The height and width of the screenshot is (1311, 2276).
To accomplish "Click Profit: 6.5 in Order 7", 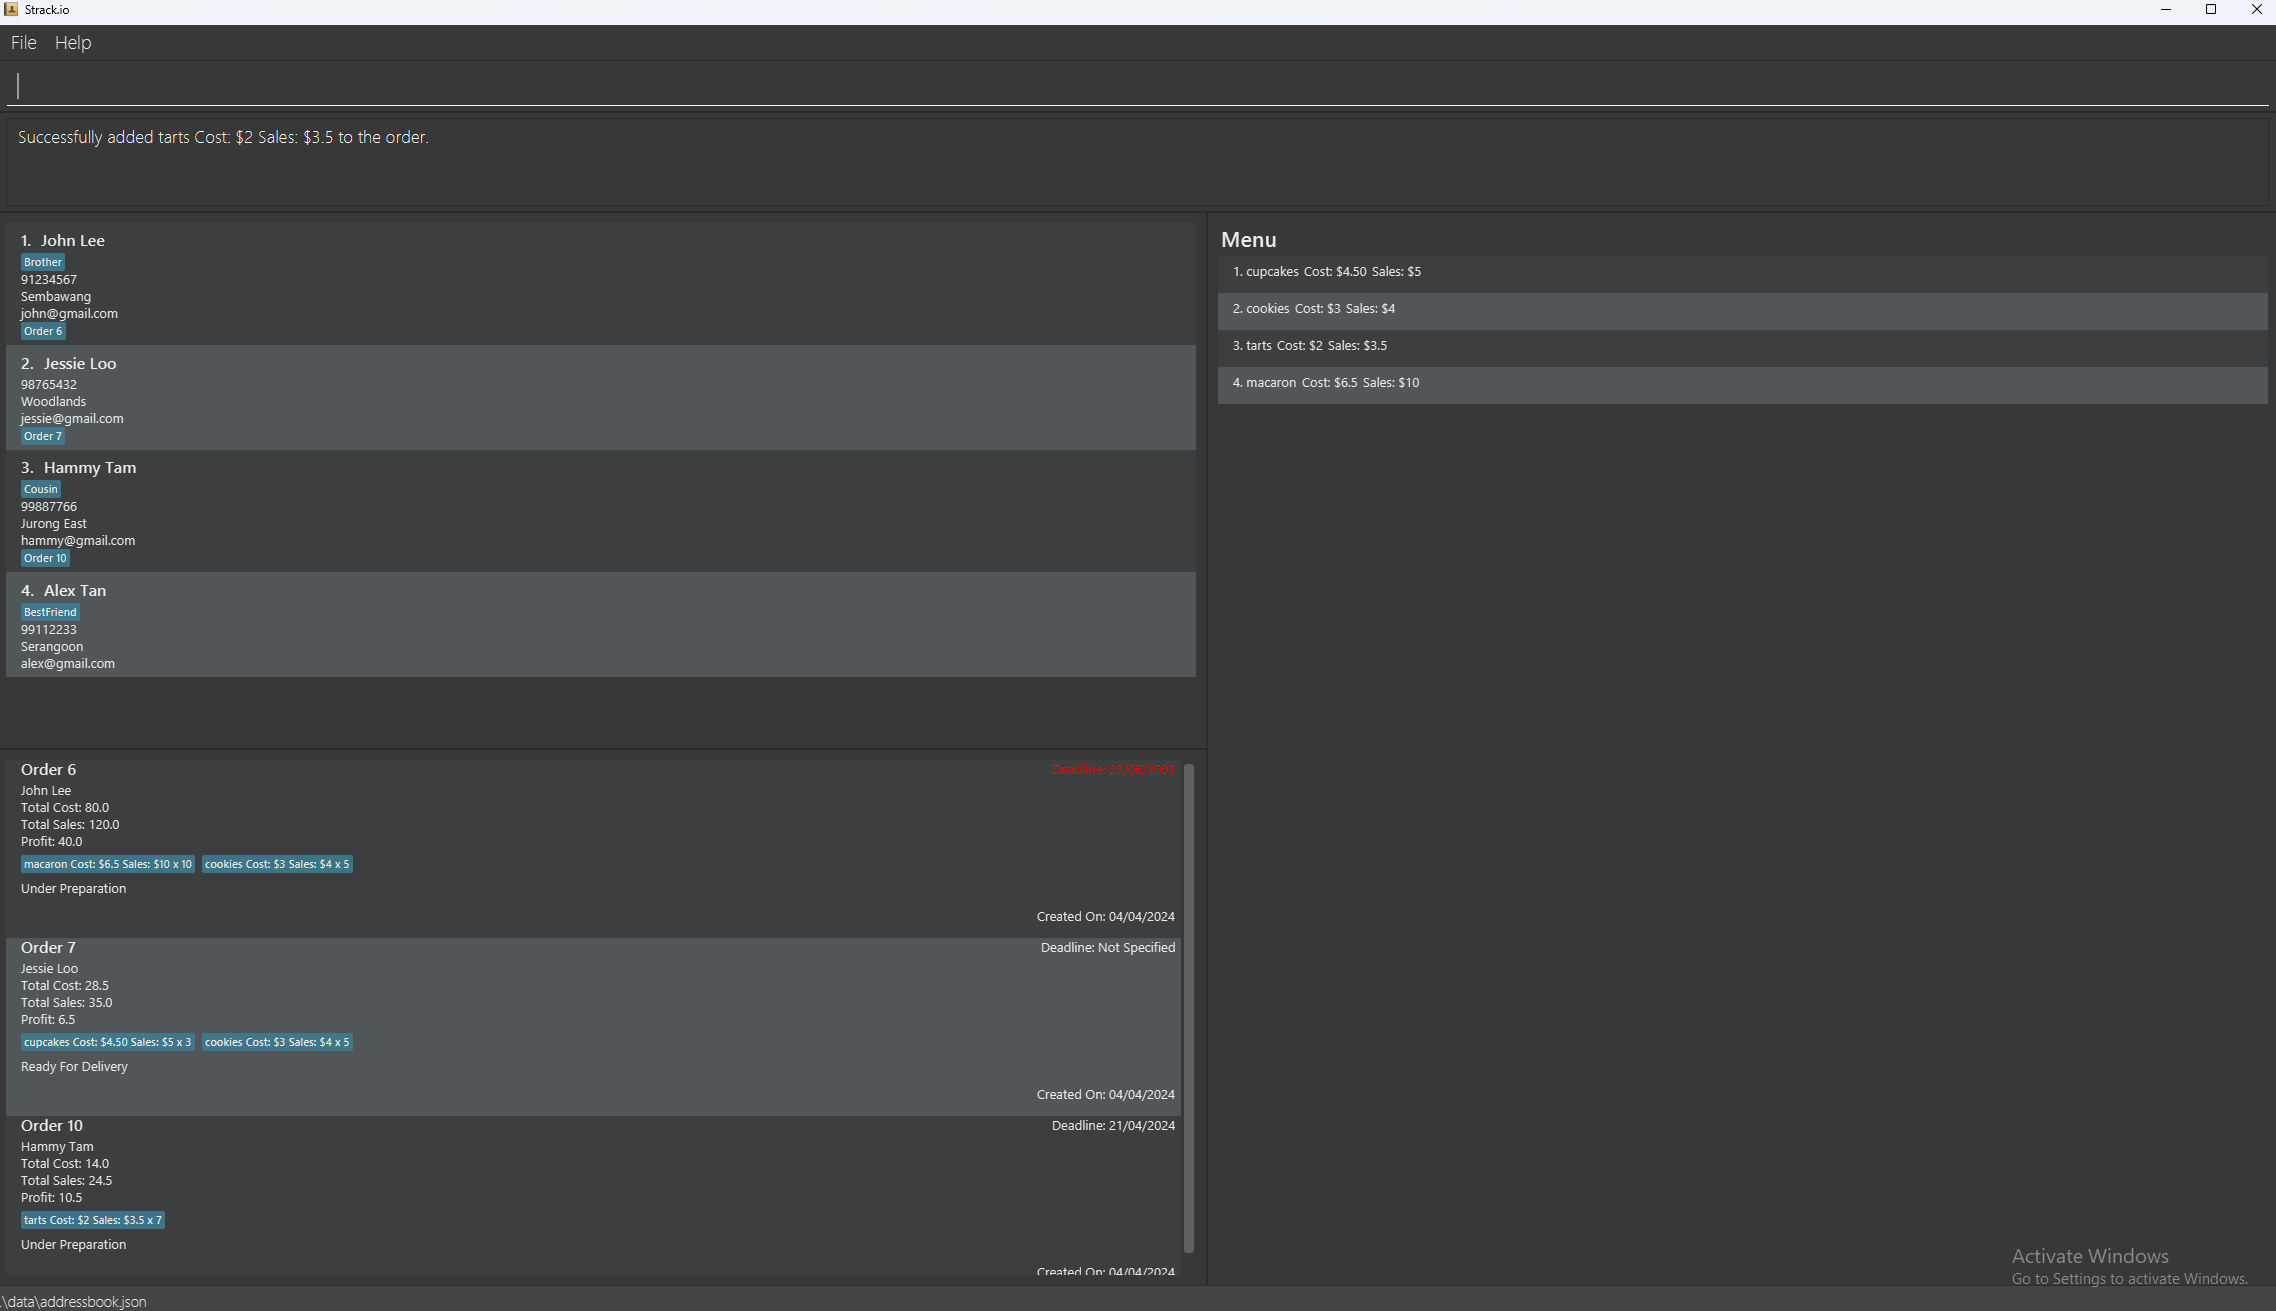I will pyautogui.click(x=48, y=1020).
